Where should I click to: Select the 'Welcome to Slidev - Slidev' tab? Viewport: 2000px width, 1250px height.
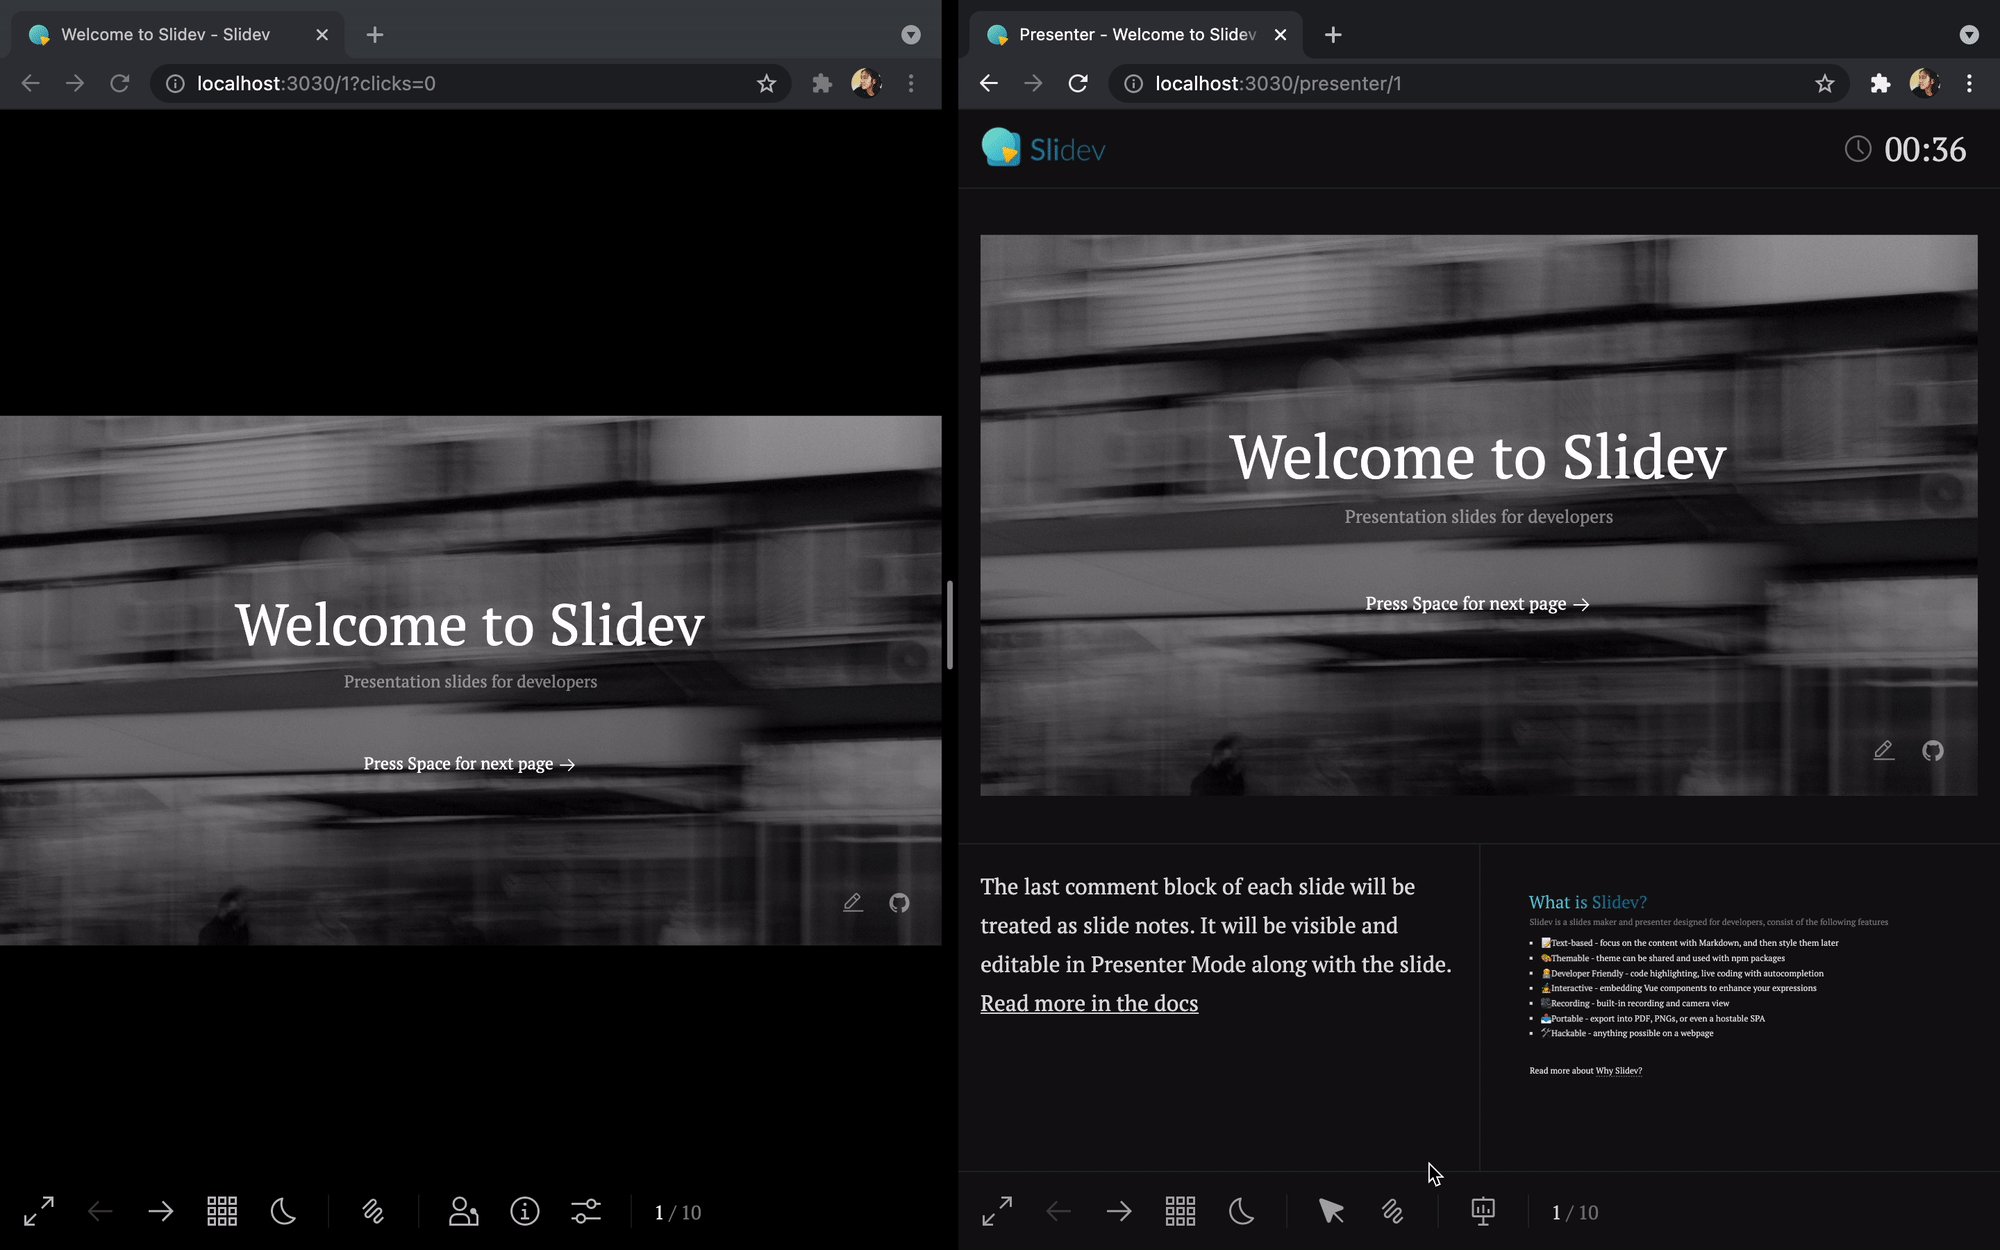(165, 34)
